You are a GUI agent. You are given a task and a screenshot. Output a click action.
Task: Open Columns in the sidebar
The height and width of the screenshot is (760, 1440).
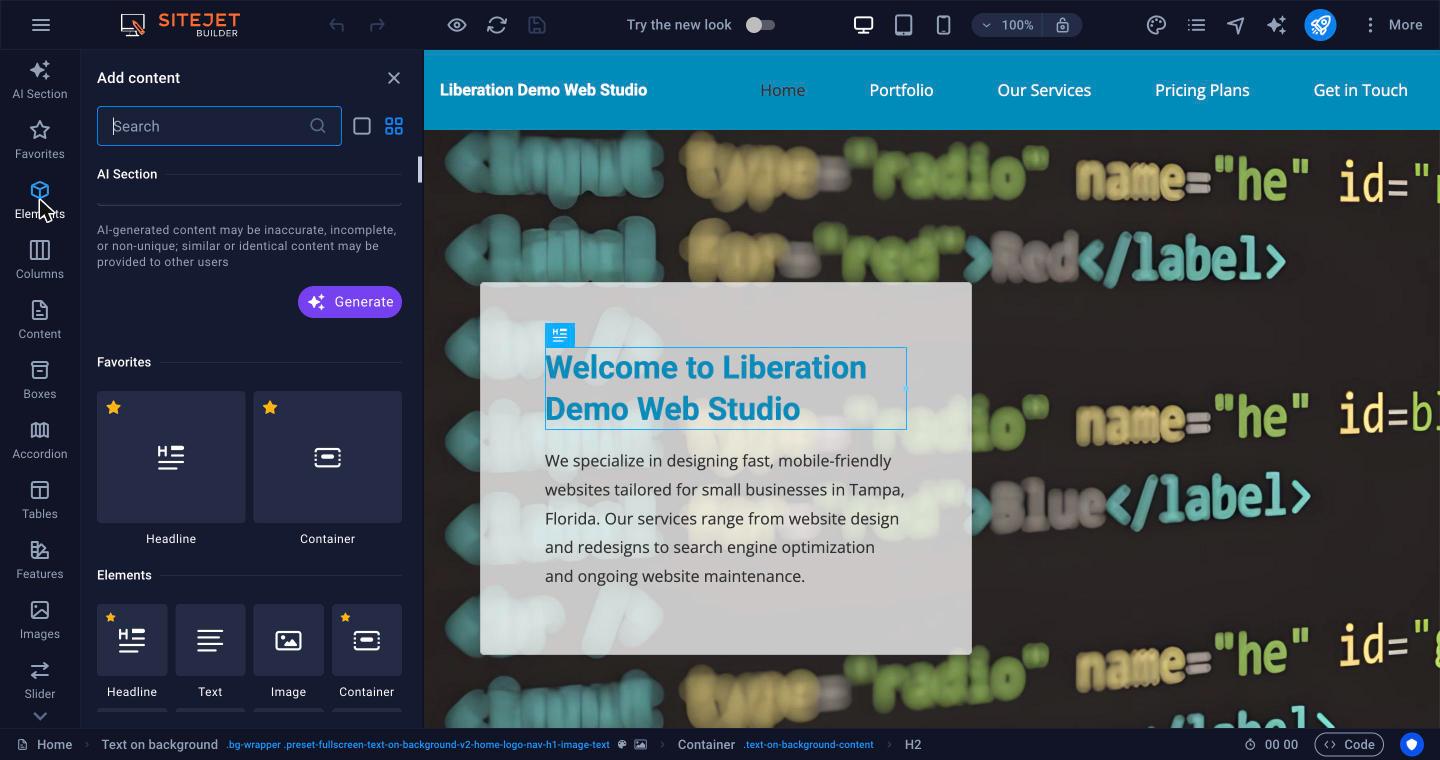pyautogui.click(x=40, y=260)
